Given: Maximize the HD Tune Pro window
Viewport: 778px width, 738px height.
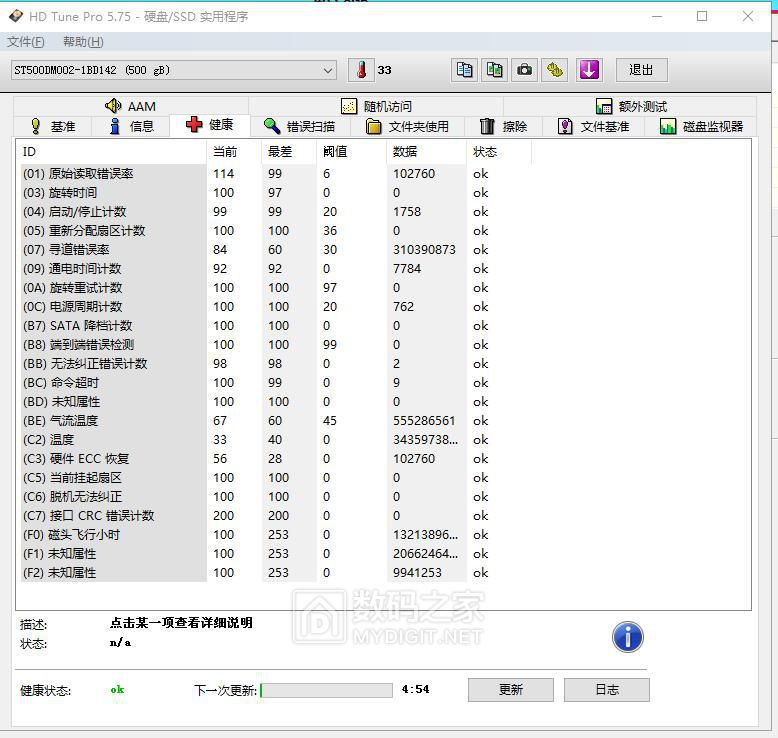Looking at the screenshot, I should point(702,16).
